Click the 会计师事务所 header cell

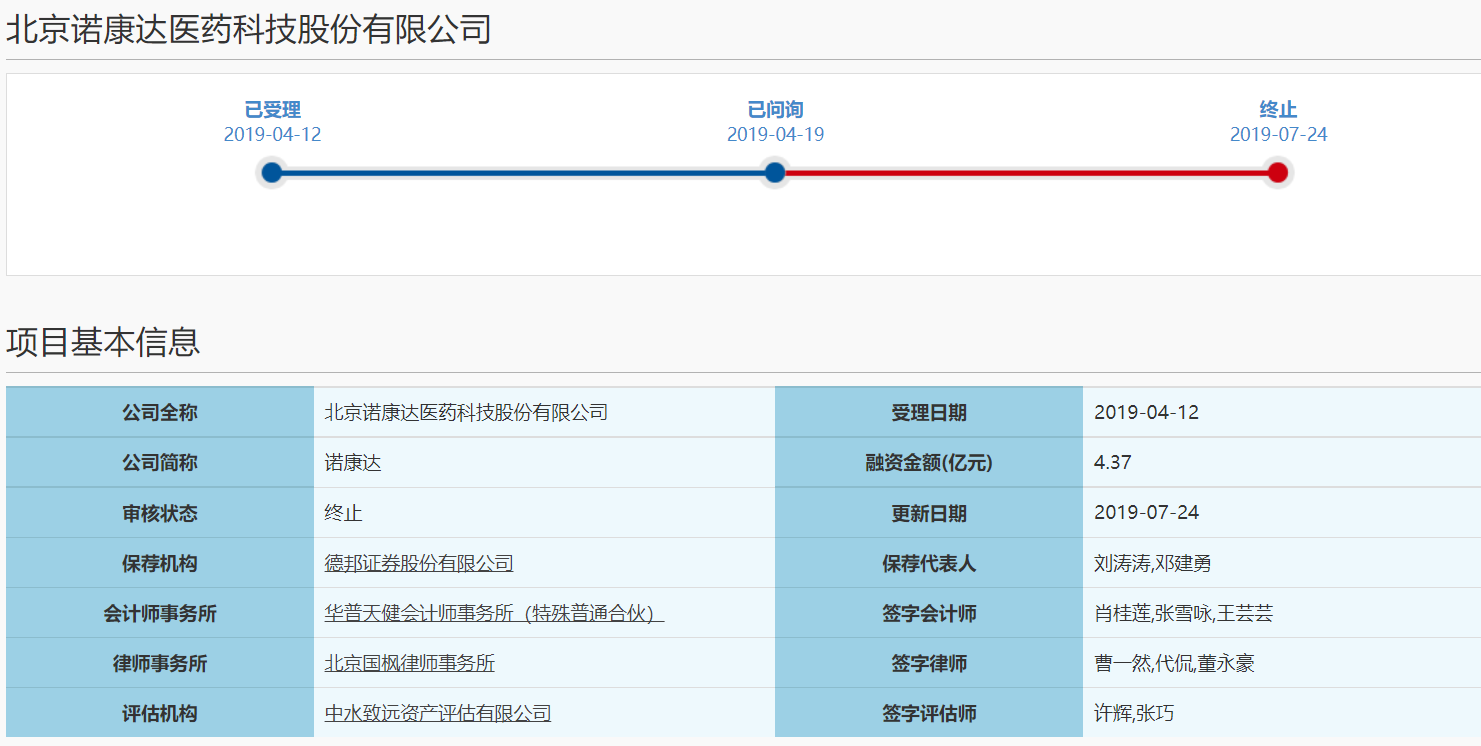pyautogui.click(x=160, y=613)
